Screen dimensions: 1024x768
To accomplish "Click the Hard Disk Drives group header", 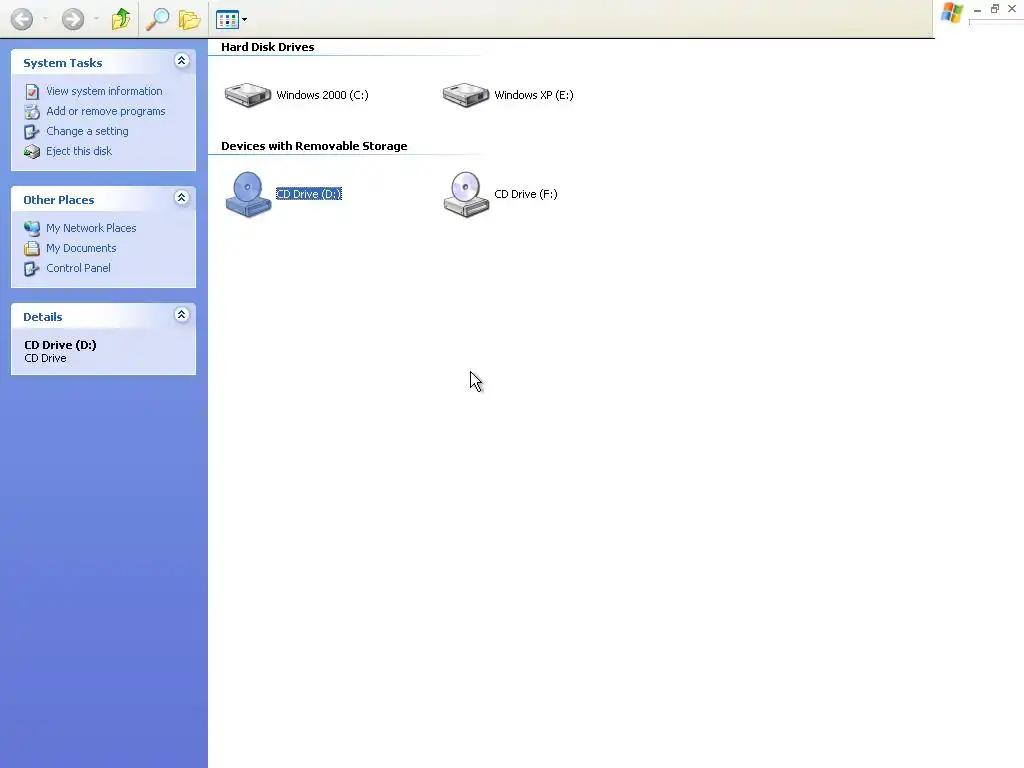I will coord(268,47).
